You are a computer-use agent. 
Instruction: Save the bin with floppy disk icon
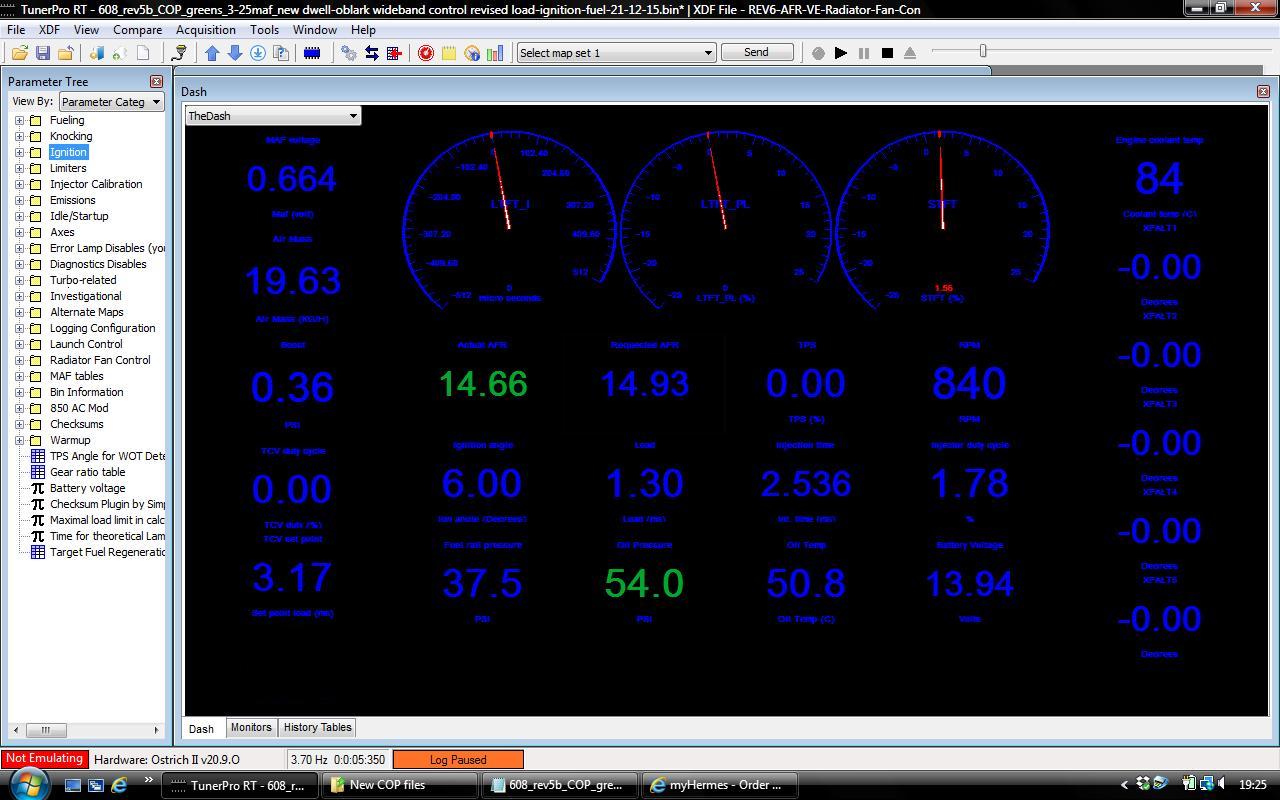click(x=42, y=53)
